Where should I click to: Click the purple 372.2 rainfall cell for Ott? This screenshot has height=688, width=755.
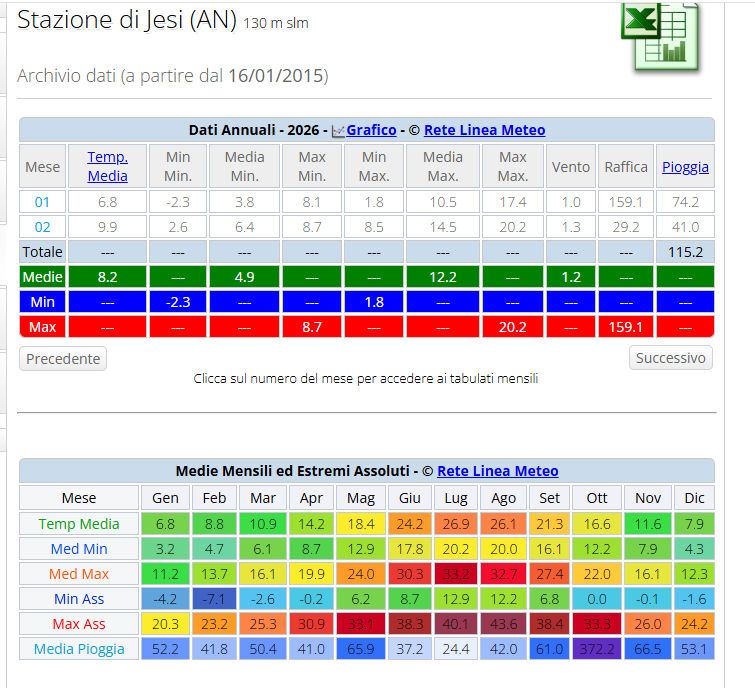pos(597,649)
